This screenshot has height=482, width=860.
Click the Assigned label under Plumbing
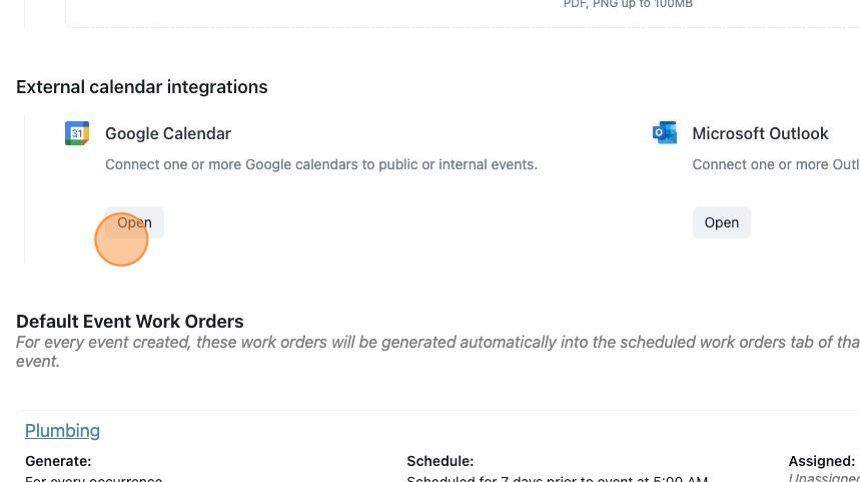click(x=822, y=461)
